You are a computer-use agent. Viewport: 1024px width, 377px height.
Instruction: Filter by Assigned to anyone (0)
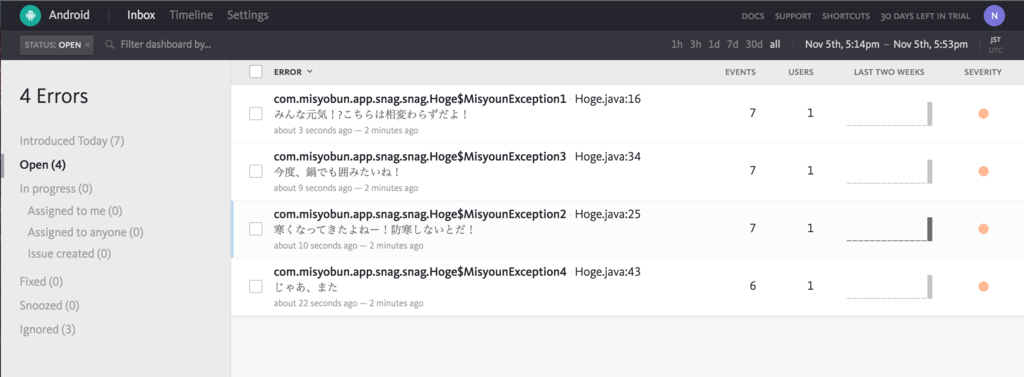[x=86, y=232]
